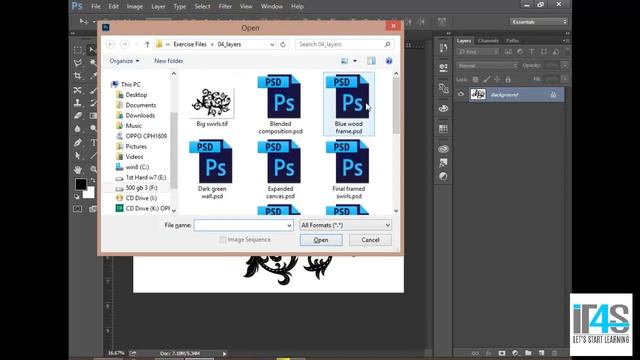Screen dimensions: 640x360
Task: Select the Blur tool
Action: pos(78,129)
